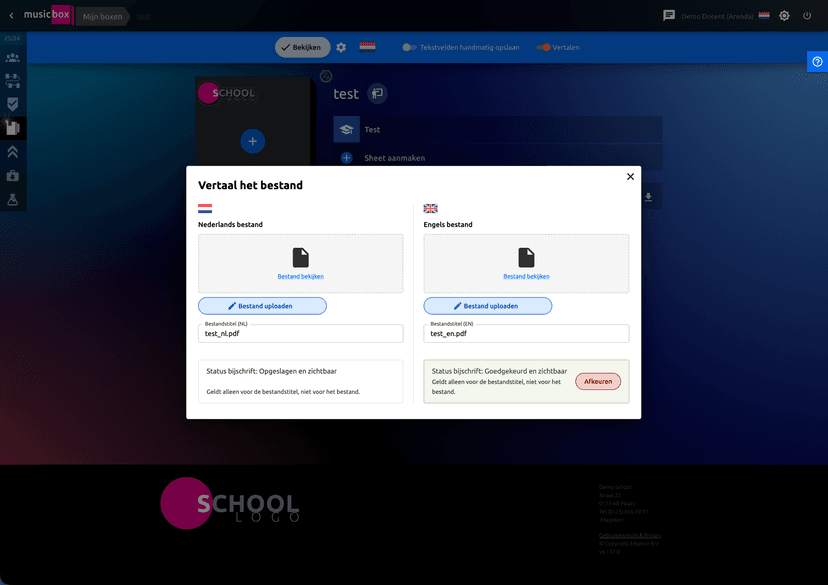Click the School logo on the box cover
The image size is (828, 585).
227,93
